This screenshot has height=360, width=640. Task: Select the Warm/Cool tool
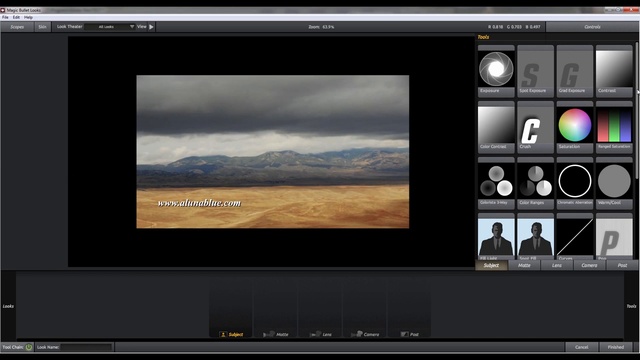click(614, 183)
